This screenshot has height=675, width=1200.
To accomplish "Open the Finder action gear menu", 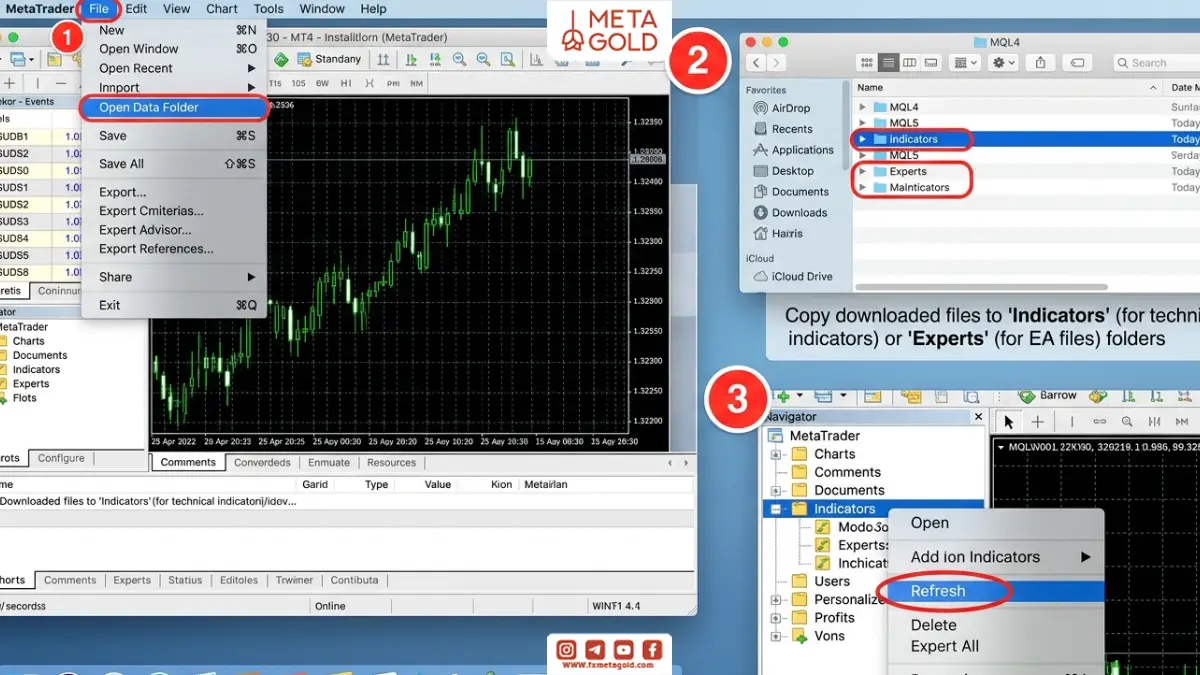I will pyautogui.click(x=1002, y=62).
